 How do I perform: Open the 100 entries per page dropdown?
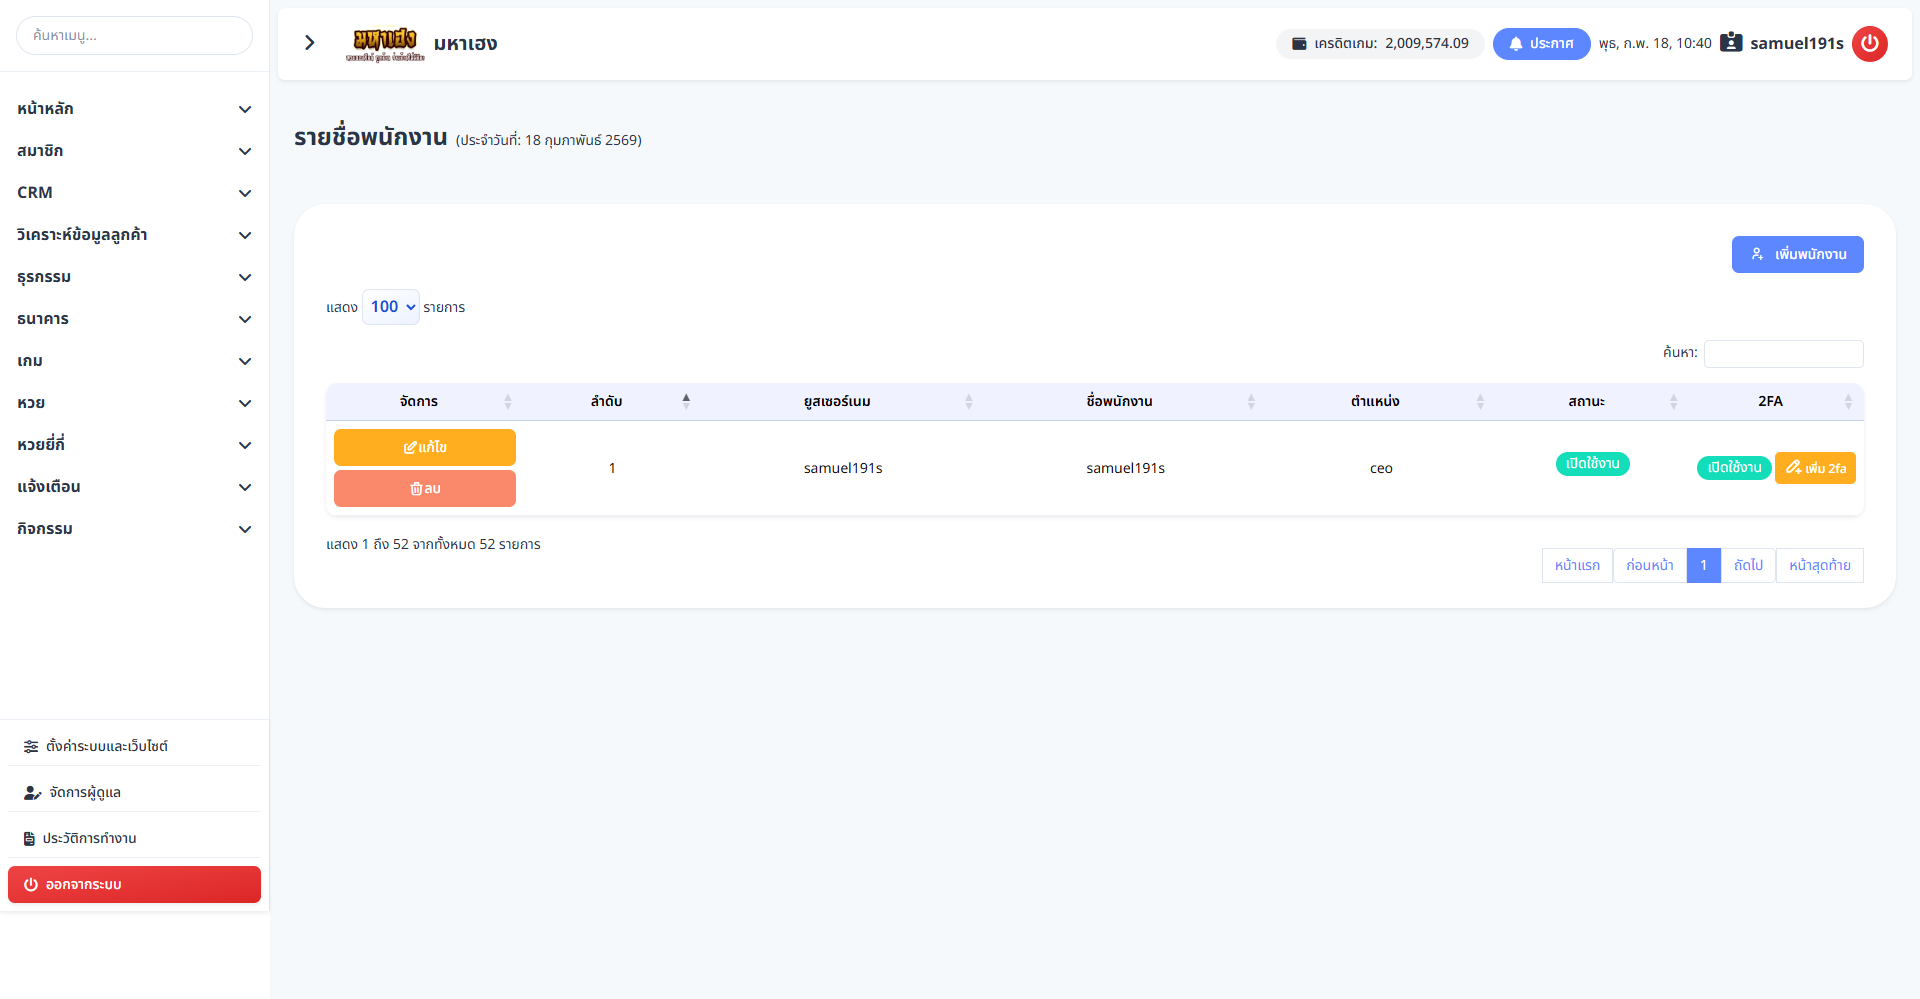pos(391,307)
